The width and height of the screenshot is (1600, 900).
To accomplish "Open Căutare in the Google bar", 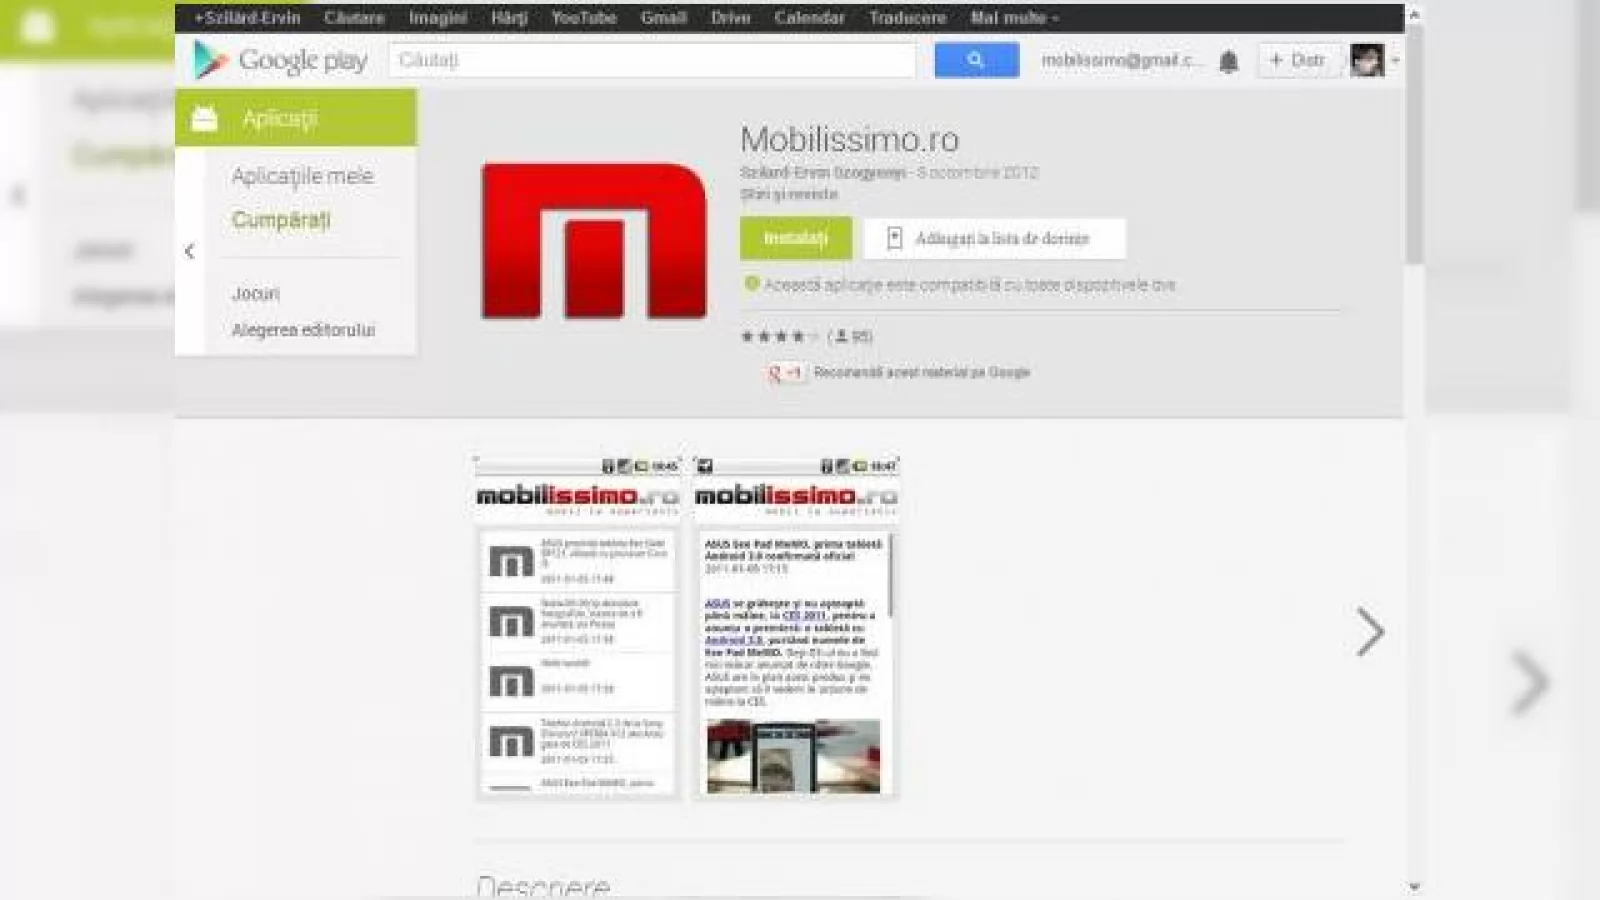I will point(354,17).
